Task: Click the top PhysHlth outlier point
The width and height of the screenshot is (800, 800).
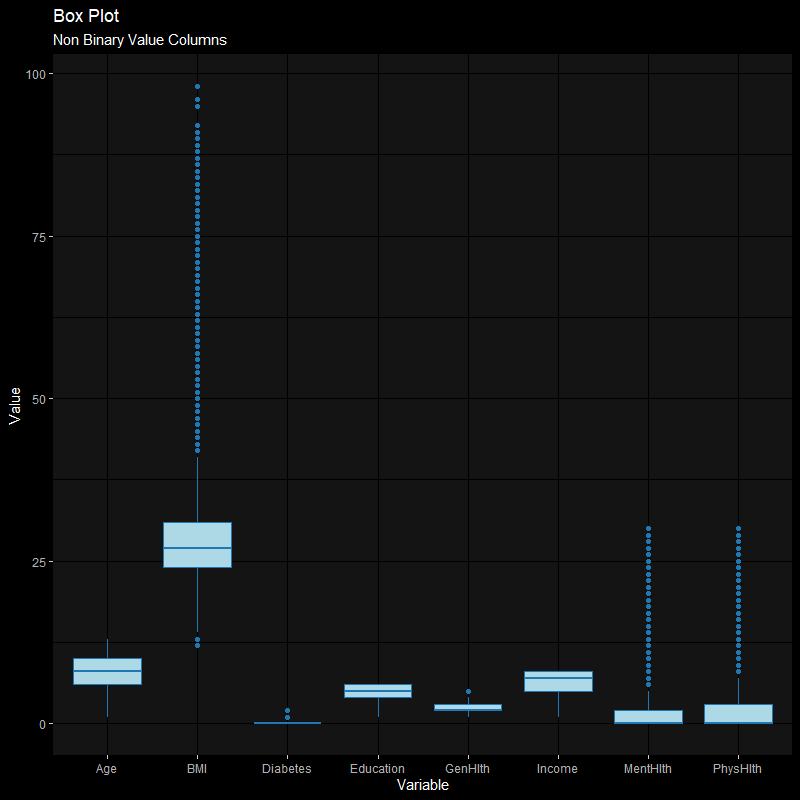Action: pos(738,529)
